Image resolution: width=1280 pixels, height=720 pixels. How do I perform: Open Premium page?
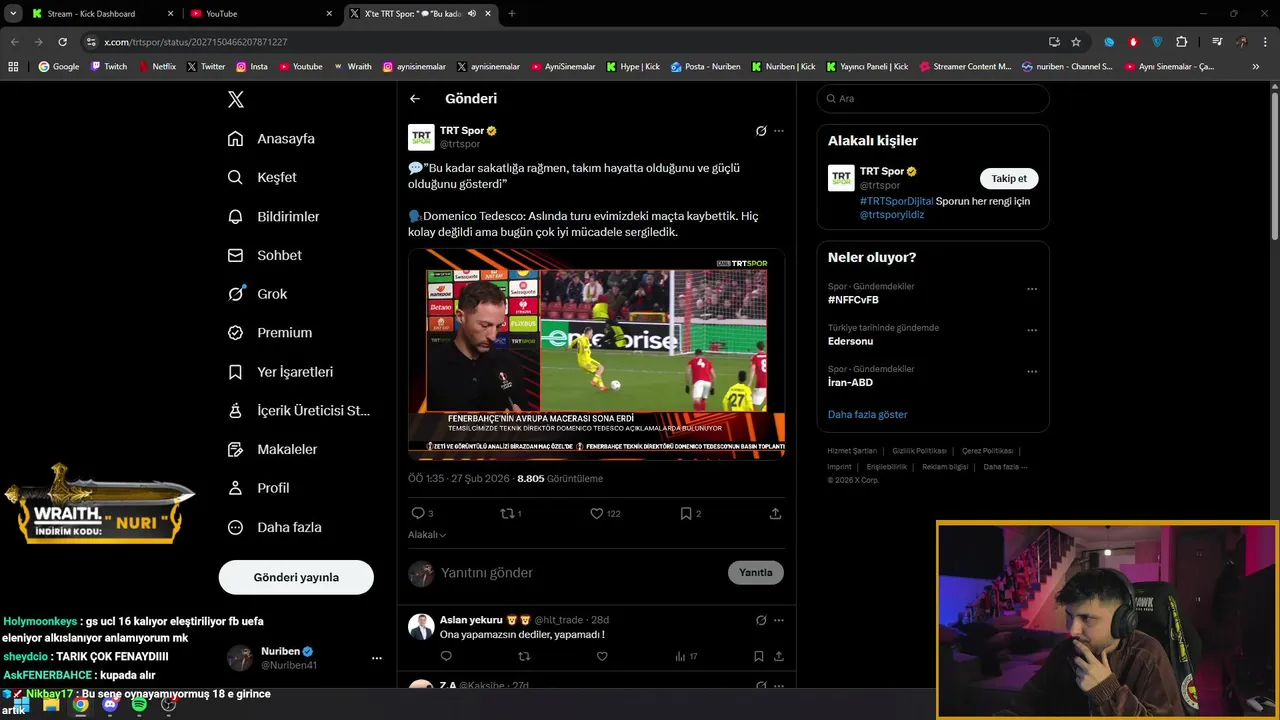270,333
